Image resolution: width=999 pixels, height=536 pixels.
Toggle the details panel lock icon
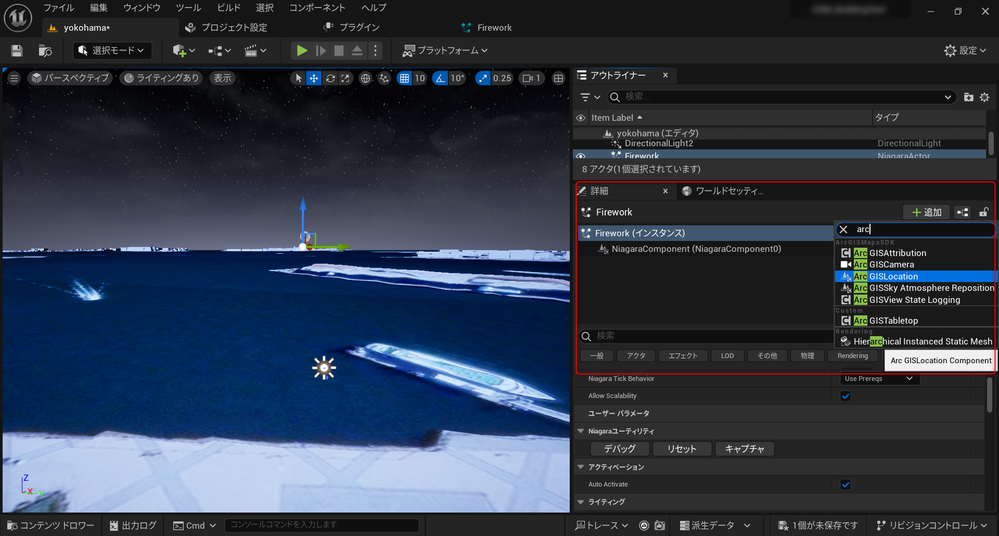click(x=984, y=212)
